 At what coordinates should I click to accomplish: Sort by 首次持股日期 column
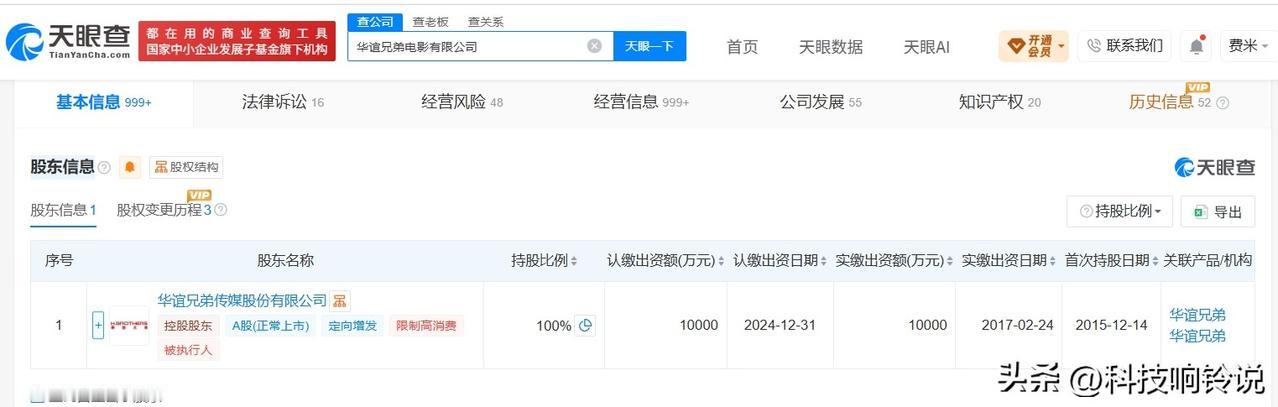tap(1156, 261)
